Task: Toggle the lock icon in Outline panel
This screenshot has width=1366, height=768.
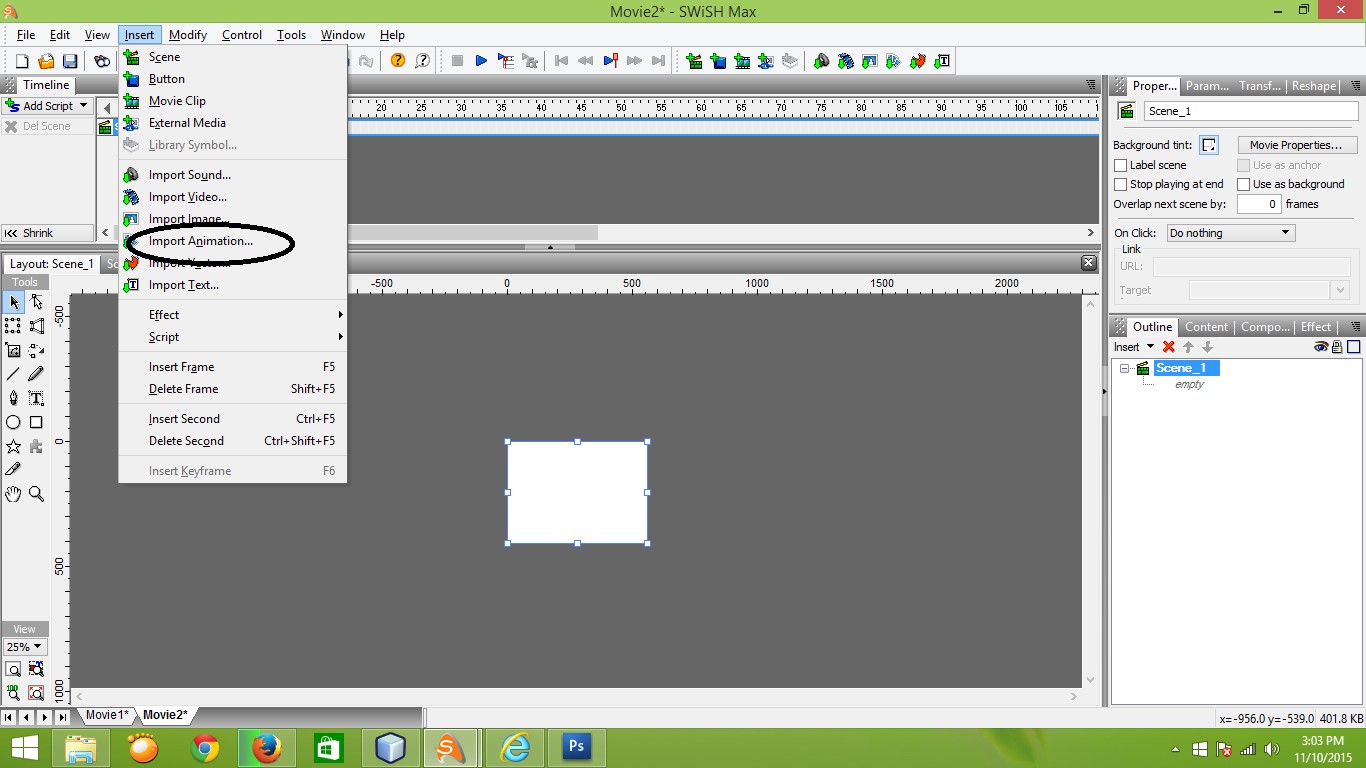Action: coord(1337,347)
